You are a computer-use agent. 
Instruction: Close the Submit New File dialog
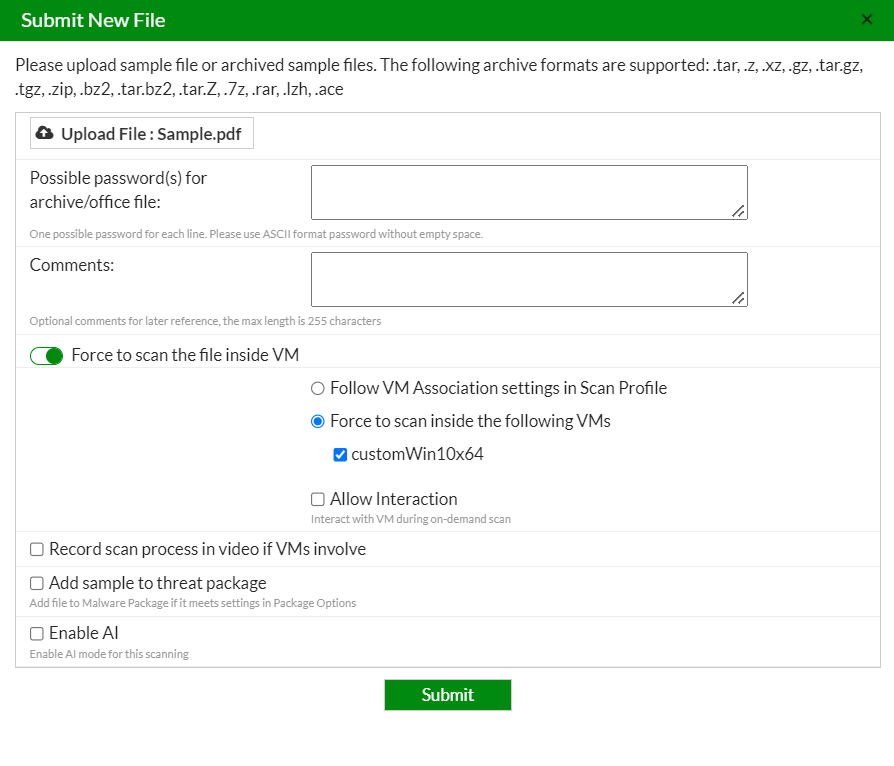tap(867, 19)
